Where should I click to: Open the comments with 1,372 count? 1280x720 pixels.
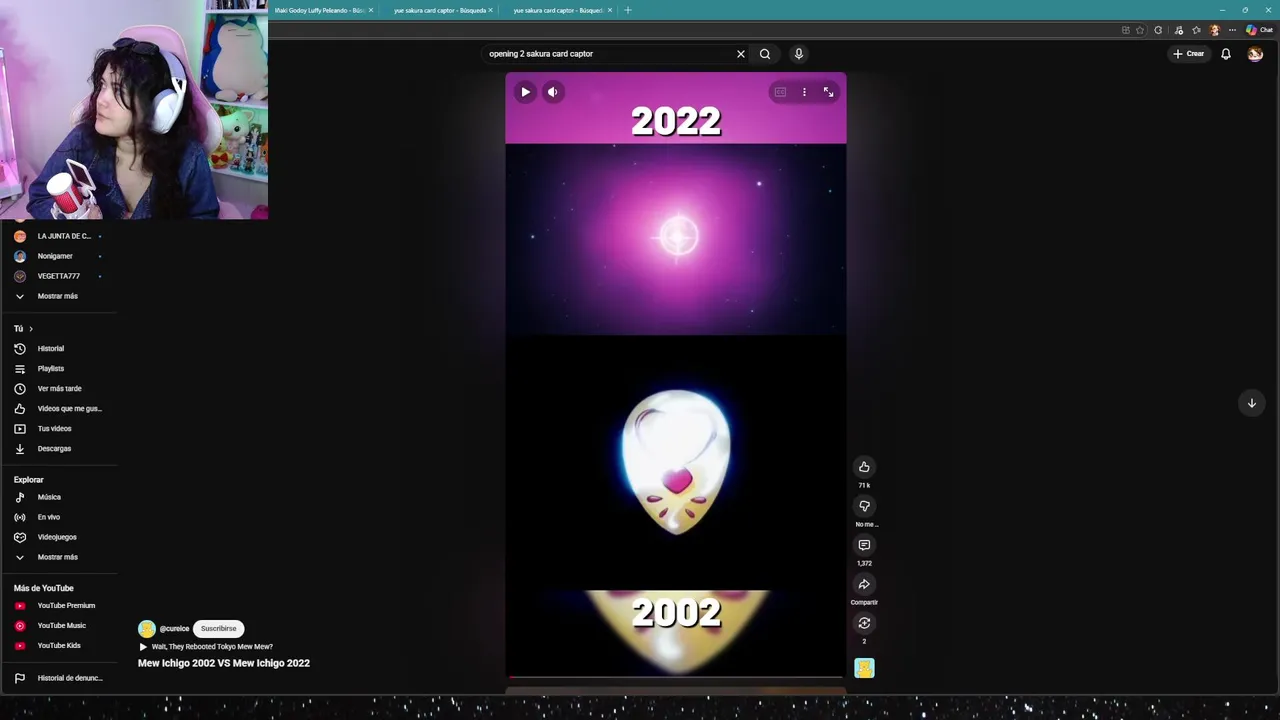(x=864, y=545)
